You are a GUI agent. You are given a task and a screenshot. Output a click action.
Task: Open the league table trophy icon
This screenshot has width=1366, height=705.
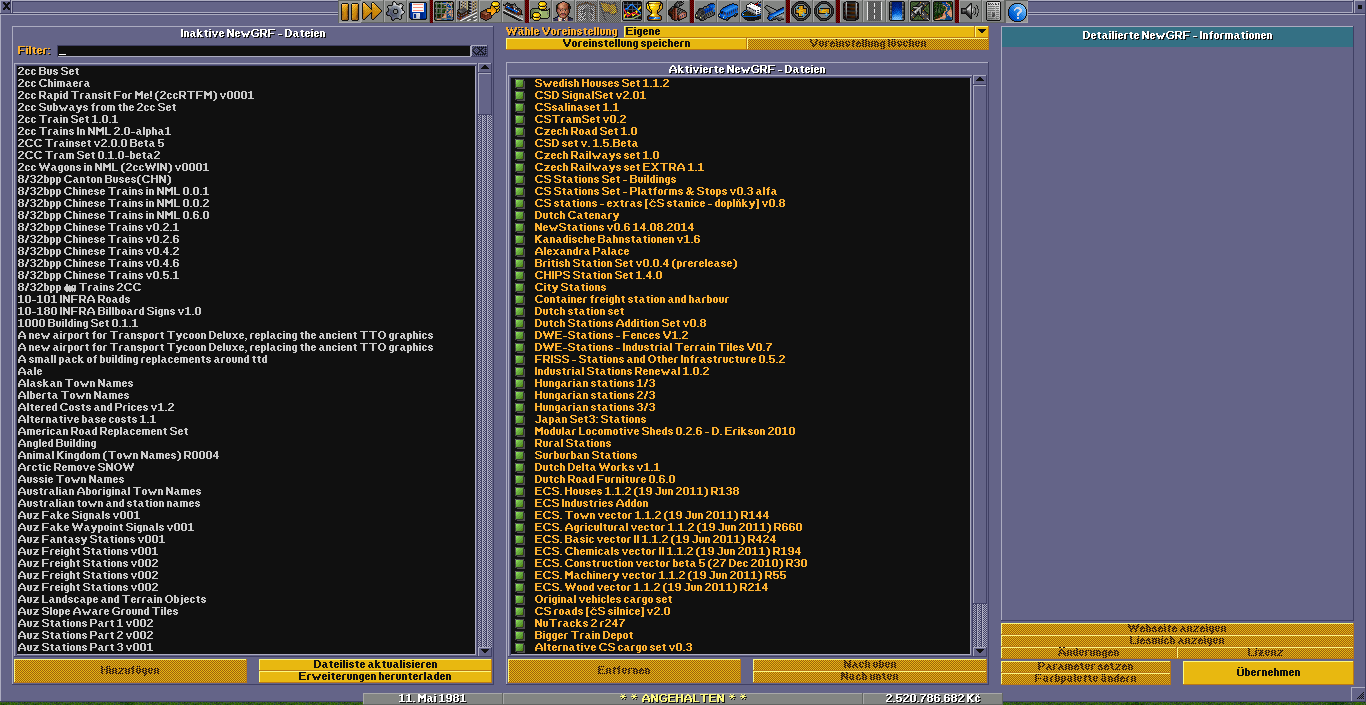[x=655, y=11]
